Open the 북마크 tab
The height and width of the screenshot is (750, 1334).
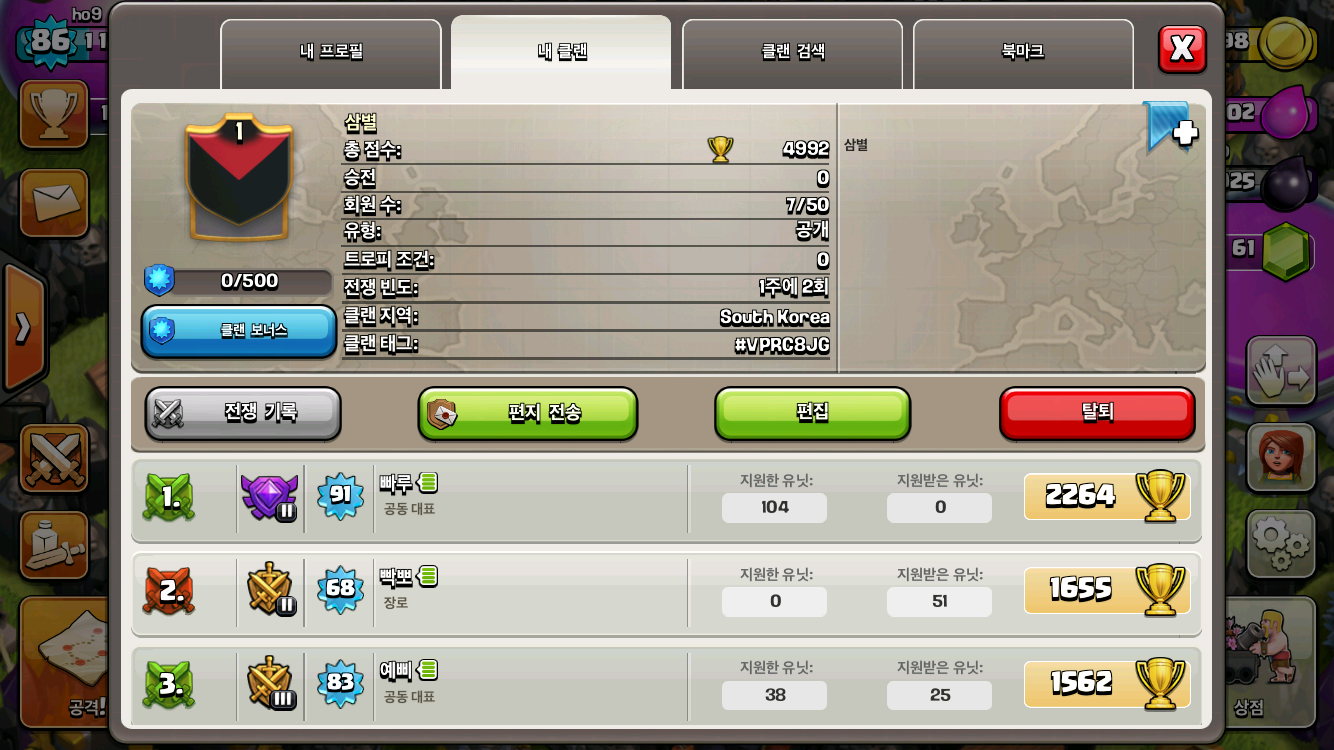(1023, 54)
